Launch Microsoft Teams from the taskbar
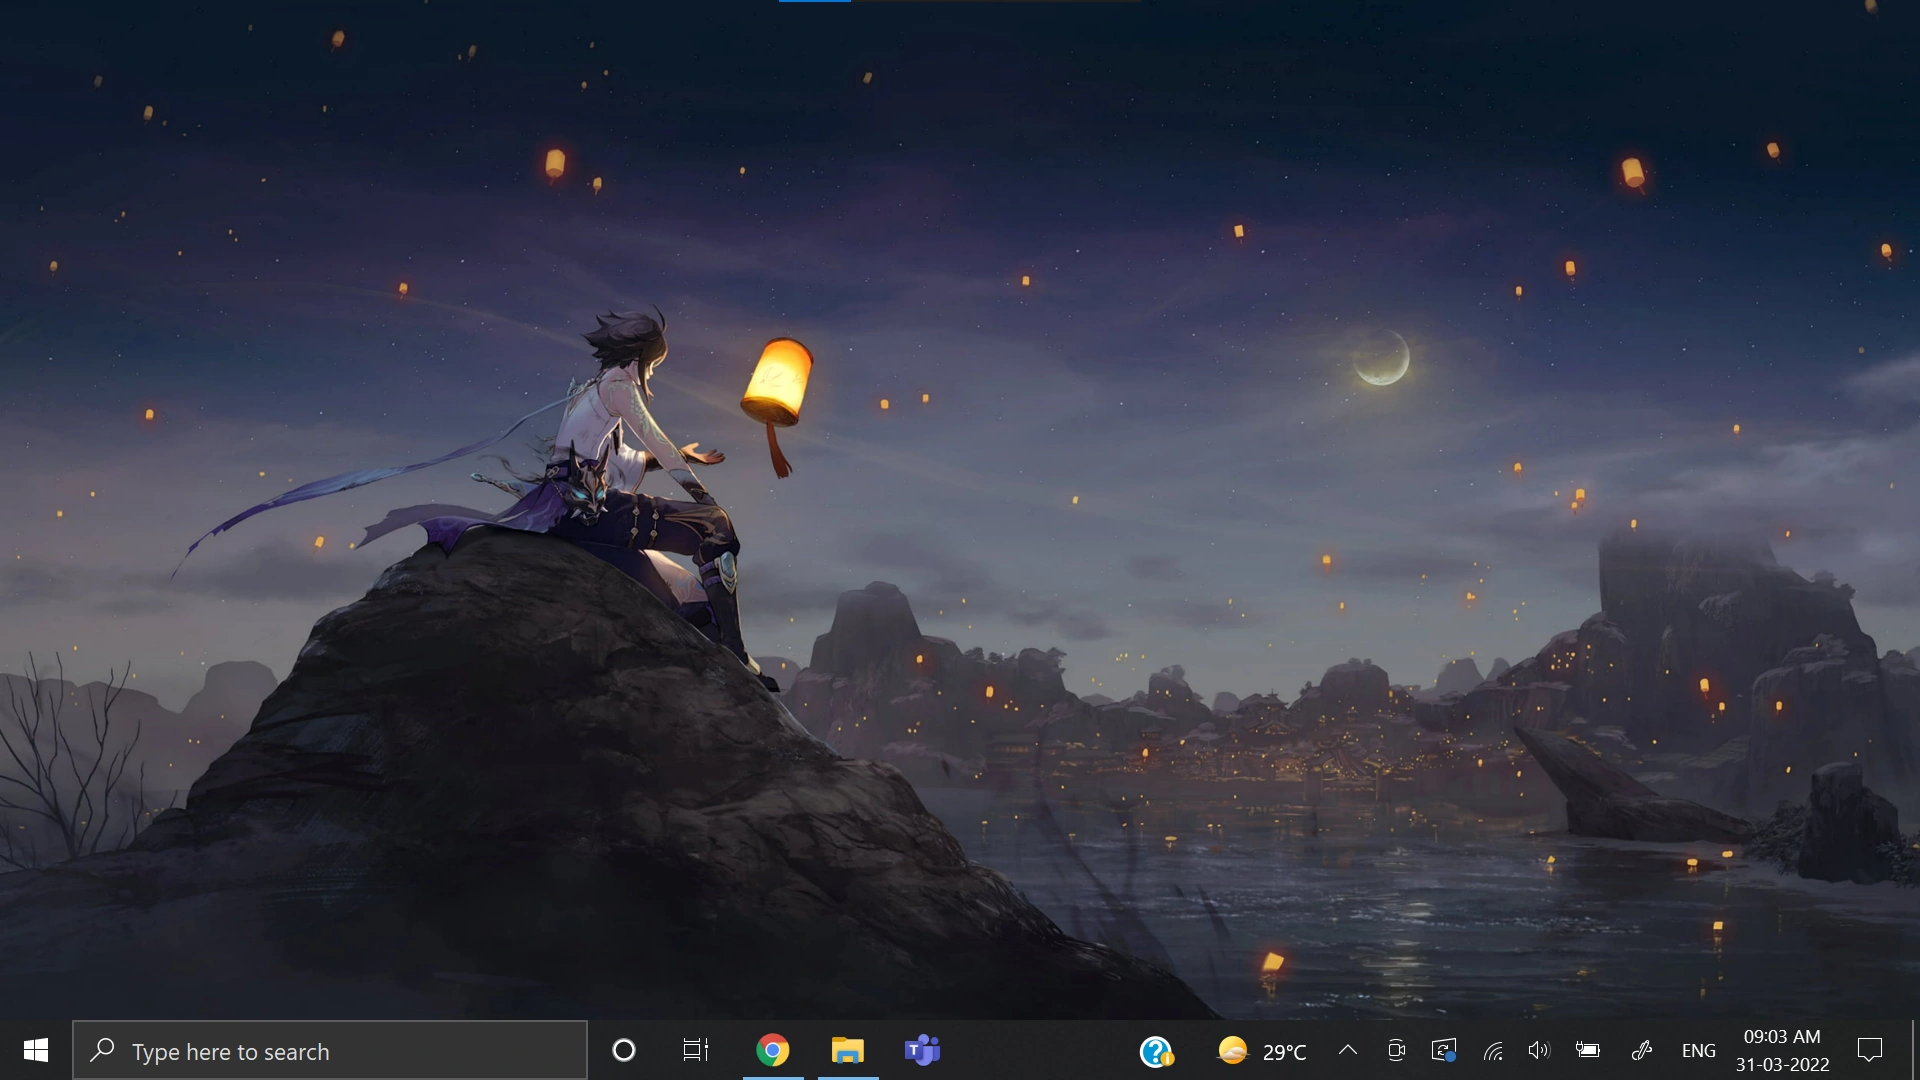This screenshot has width=1920, height=1080. tap(922, 1050)
